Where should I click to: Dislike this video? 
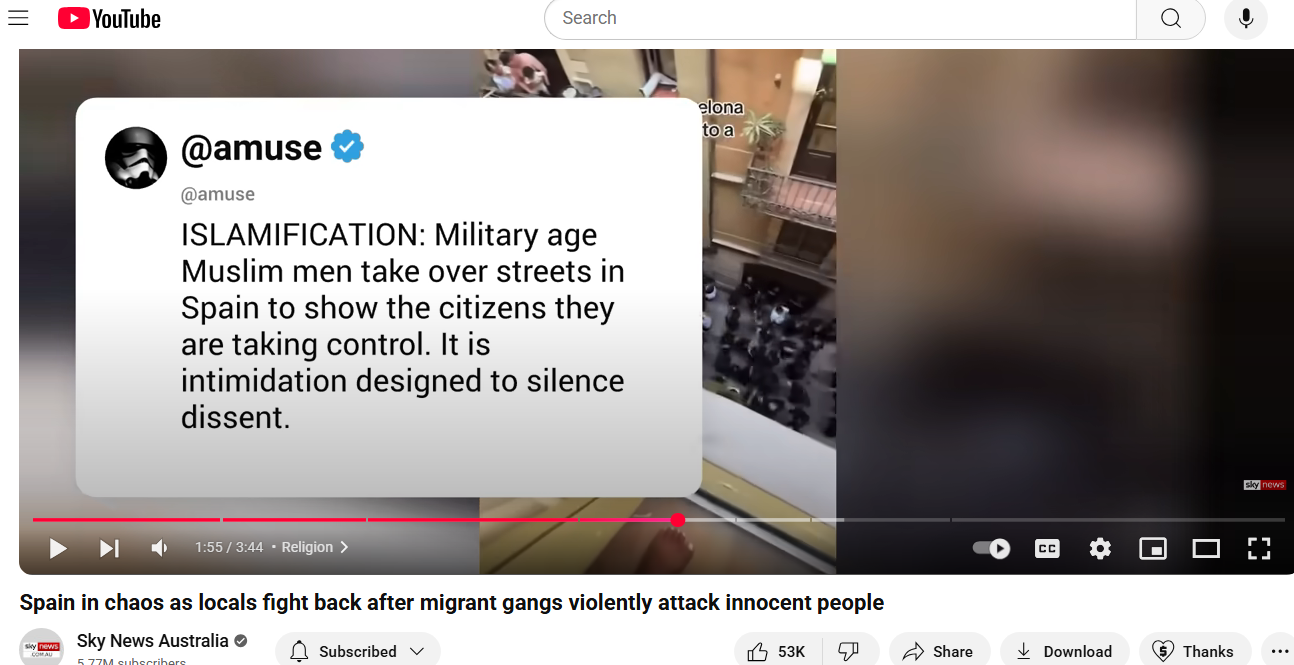pos(849,652)
